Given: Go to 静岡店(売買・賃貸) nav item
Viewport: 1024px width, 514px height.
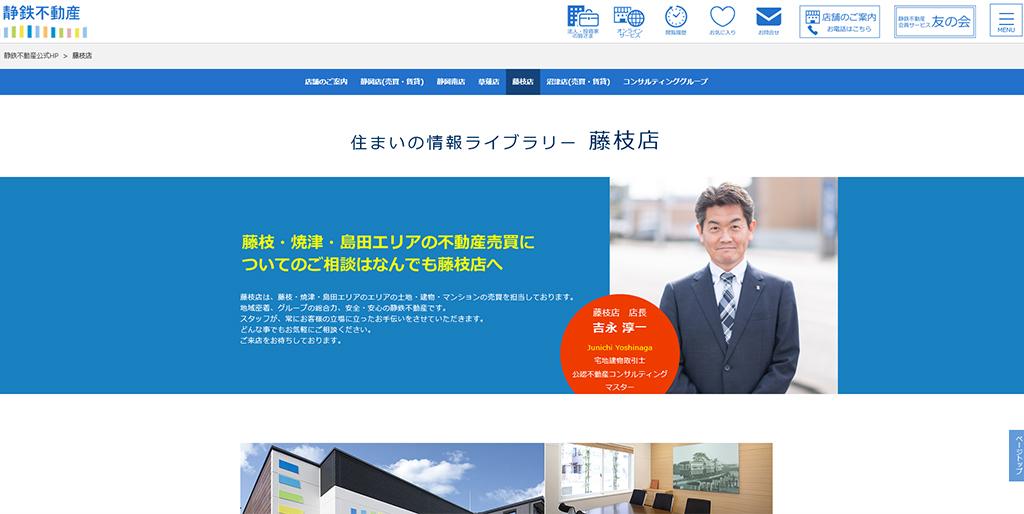Looking at the screenshot, I should [392, 81].
